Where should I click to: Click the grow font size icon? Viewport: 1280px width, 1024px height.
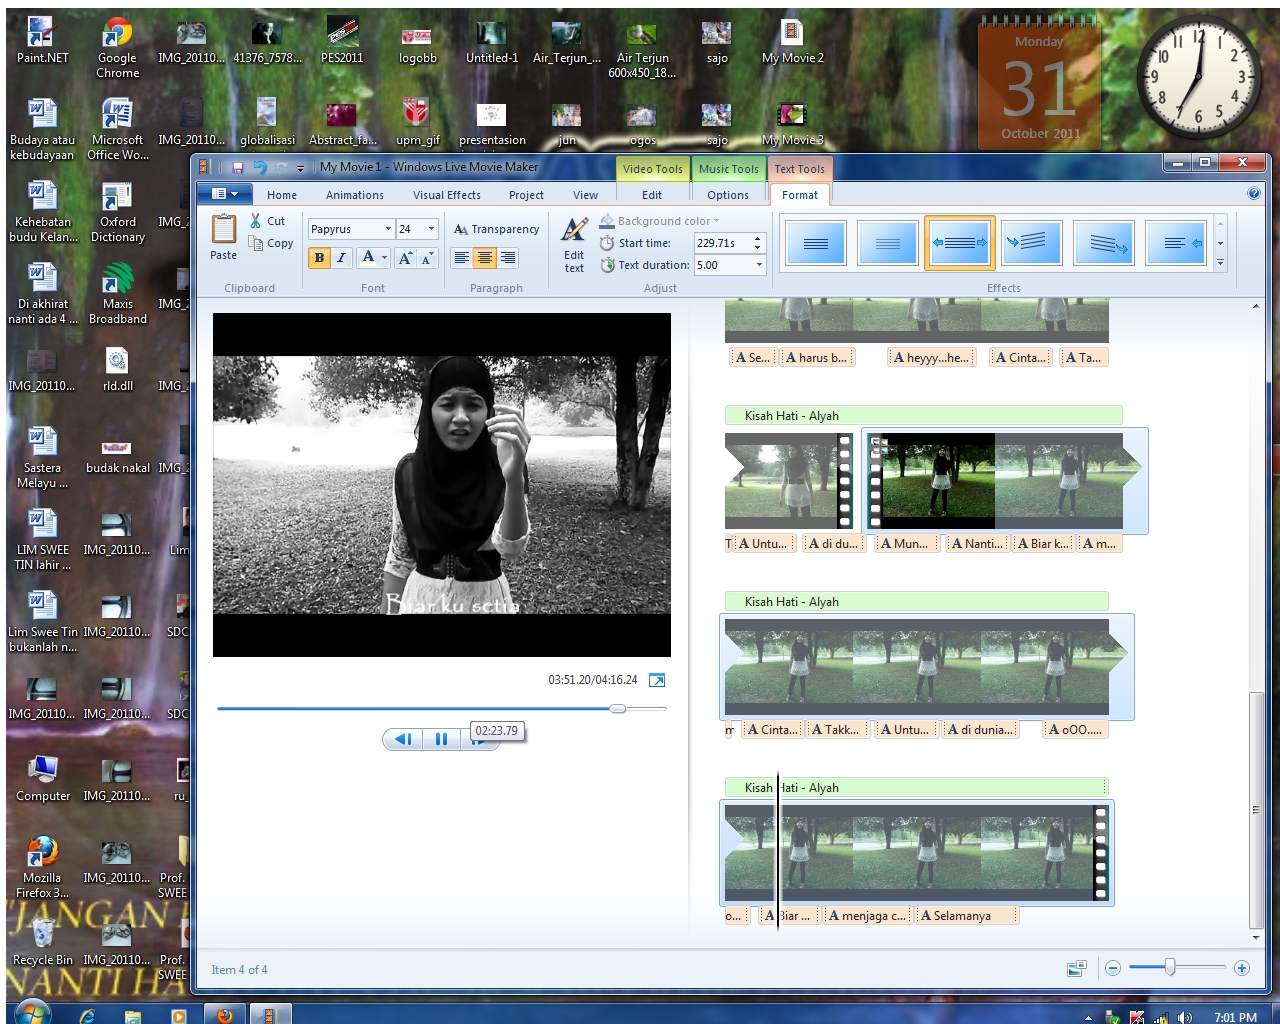pyautogui.click(x=405, y=257)
